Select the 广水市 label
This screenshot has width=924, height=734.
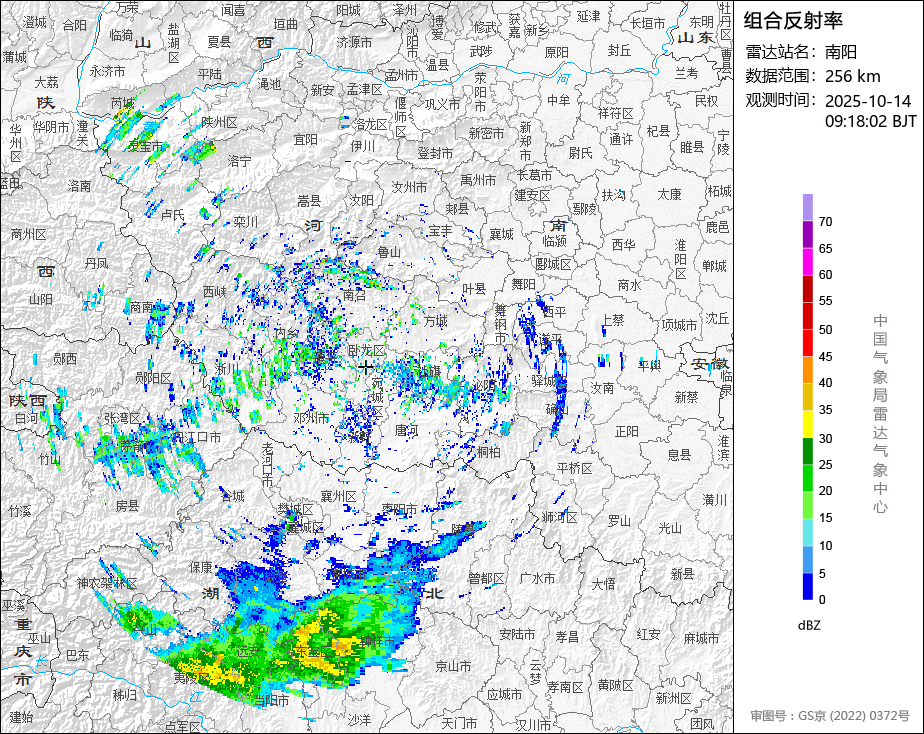[537, 579]
